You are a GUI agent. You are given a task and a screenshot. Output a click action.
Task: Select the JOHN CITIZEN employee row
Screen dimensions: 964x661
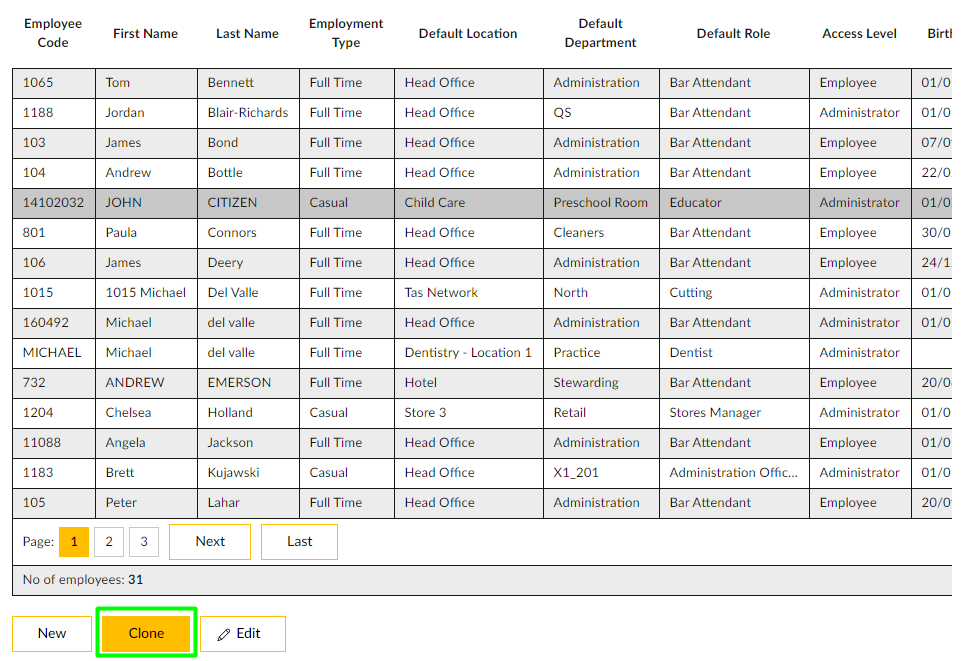tap(232, 203)
